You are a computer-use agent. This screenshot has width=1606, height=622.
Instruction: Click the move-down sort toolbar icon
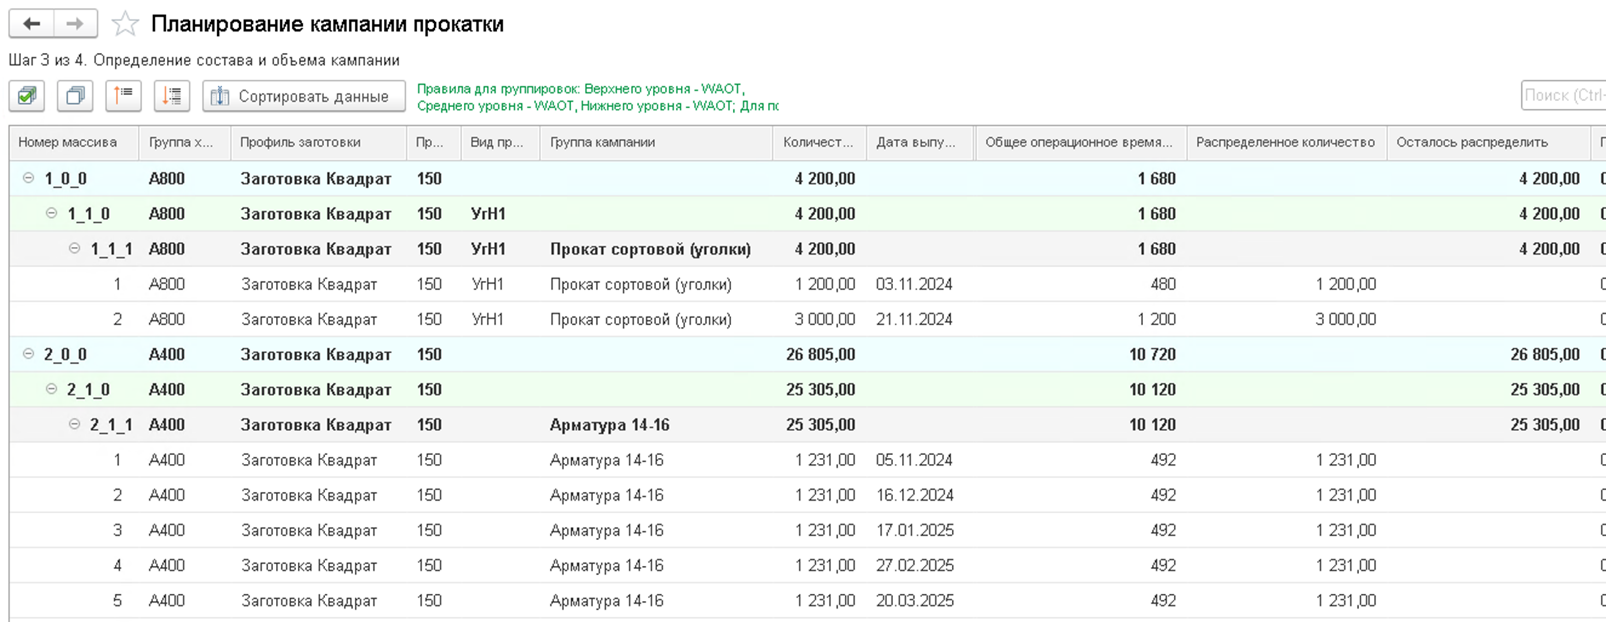(172, 96)
